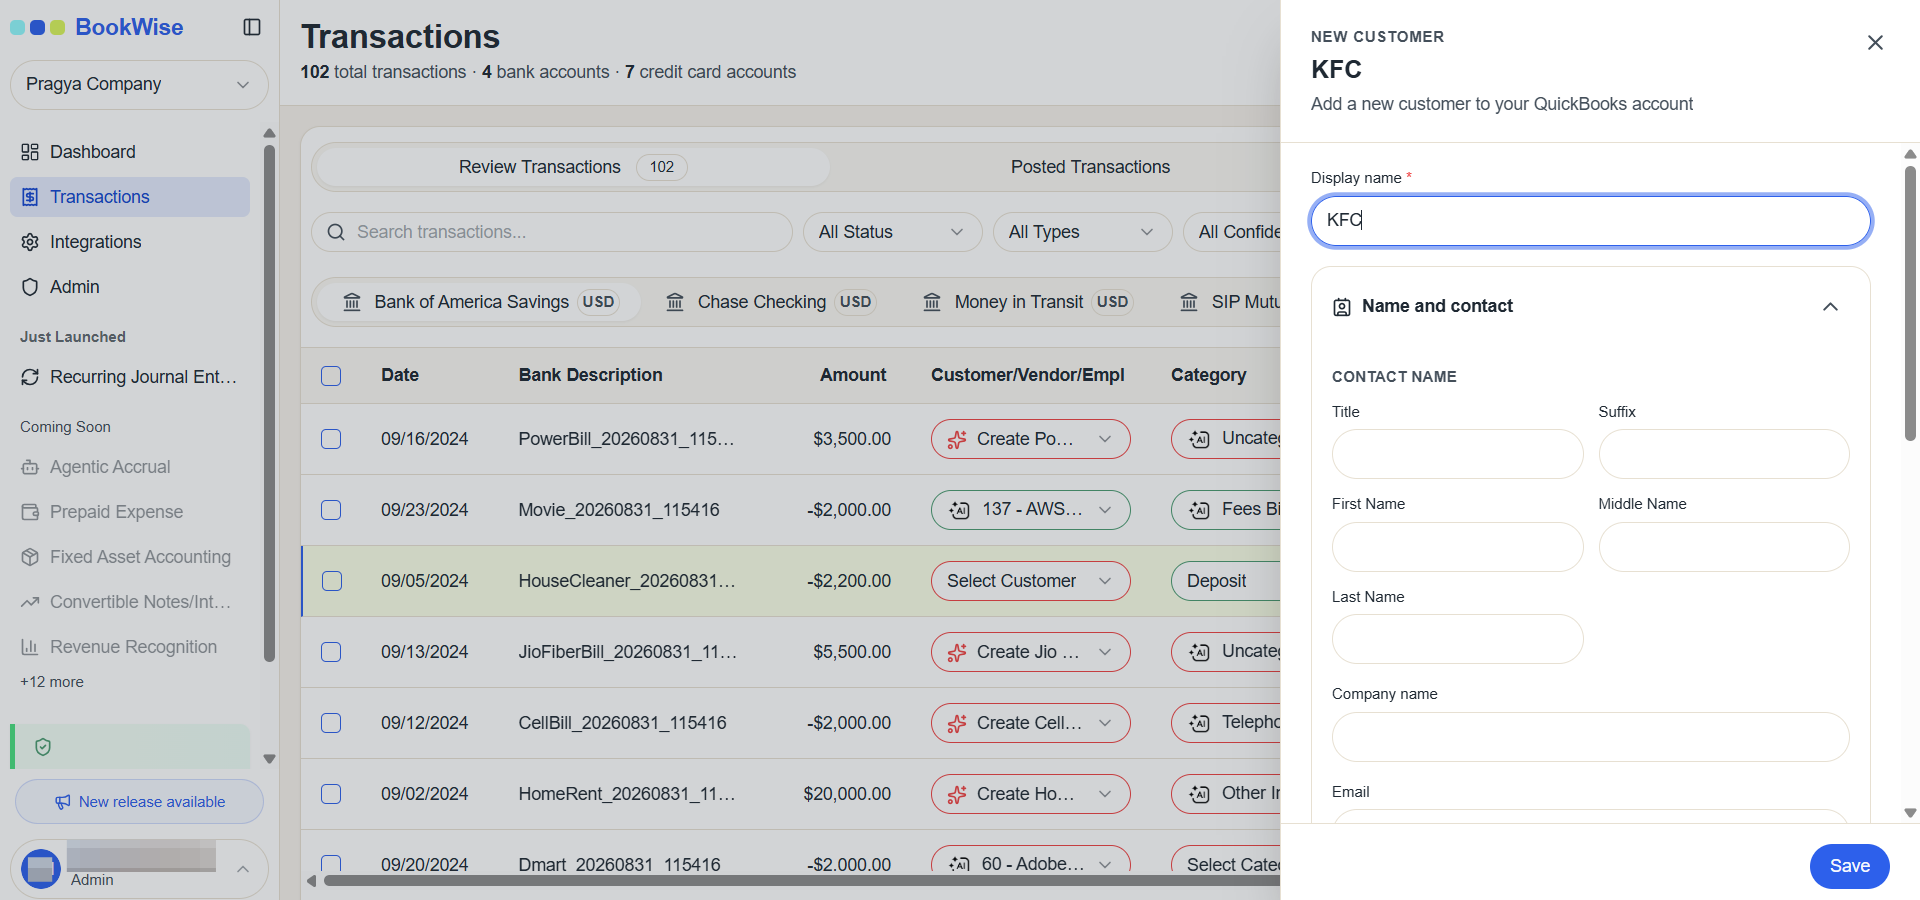The width and height of the screenshot is (1920, 900).
Task: Sort by Date column header
Action: click(400, 375)
